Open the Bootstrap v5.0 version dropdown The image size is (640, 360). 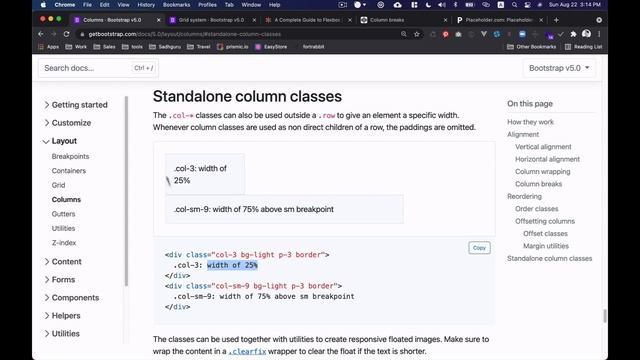click(x=559, y=68)
